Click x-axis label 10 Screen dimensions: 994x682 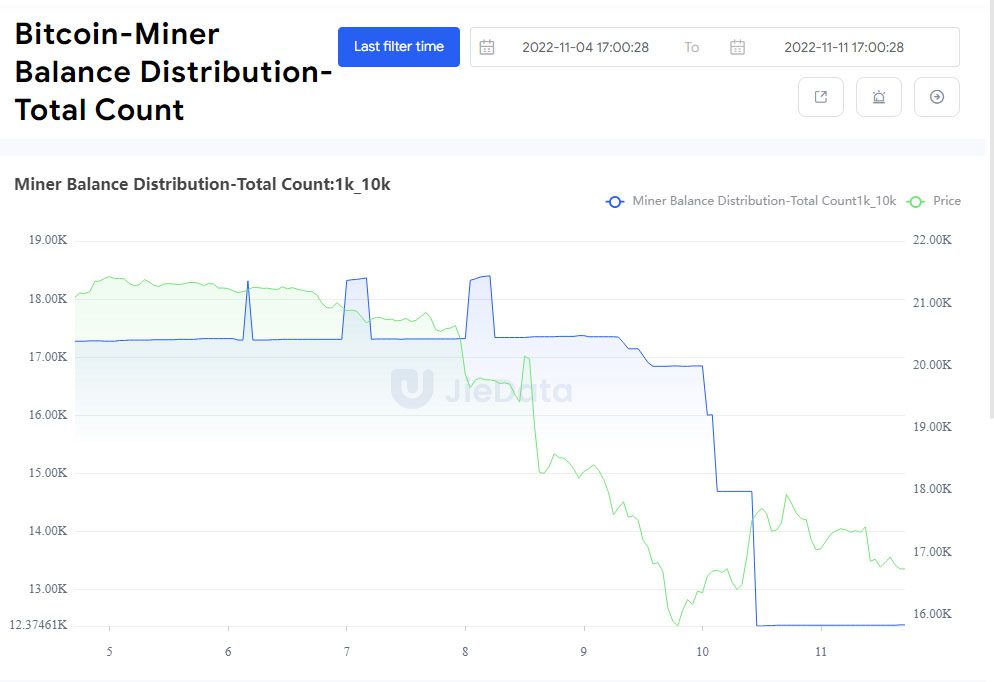702,652
